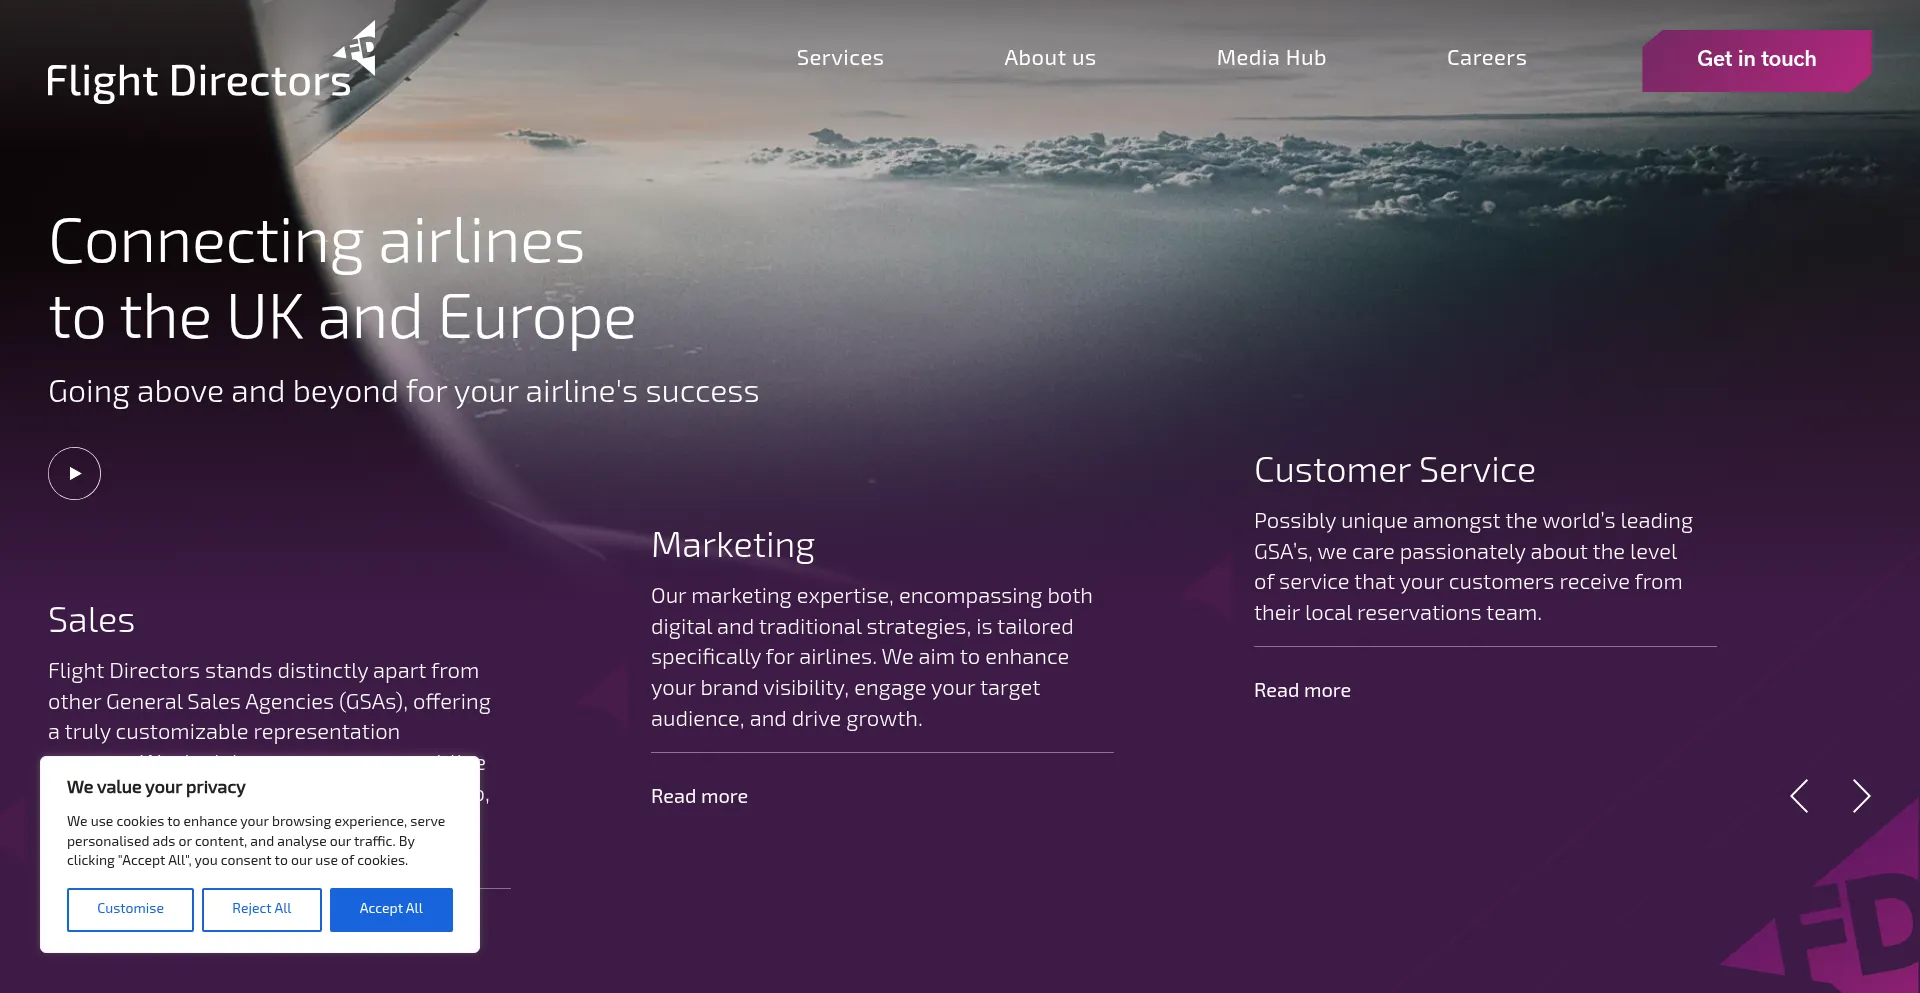Read more about Customer Service
This screenshot has width=1920, height=993.
coord(1302,690)
